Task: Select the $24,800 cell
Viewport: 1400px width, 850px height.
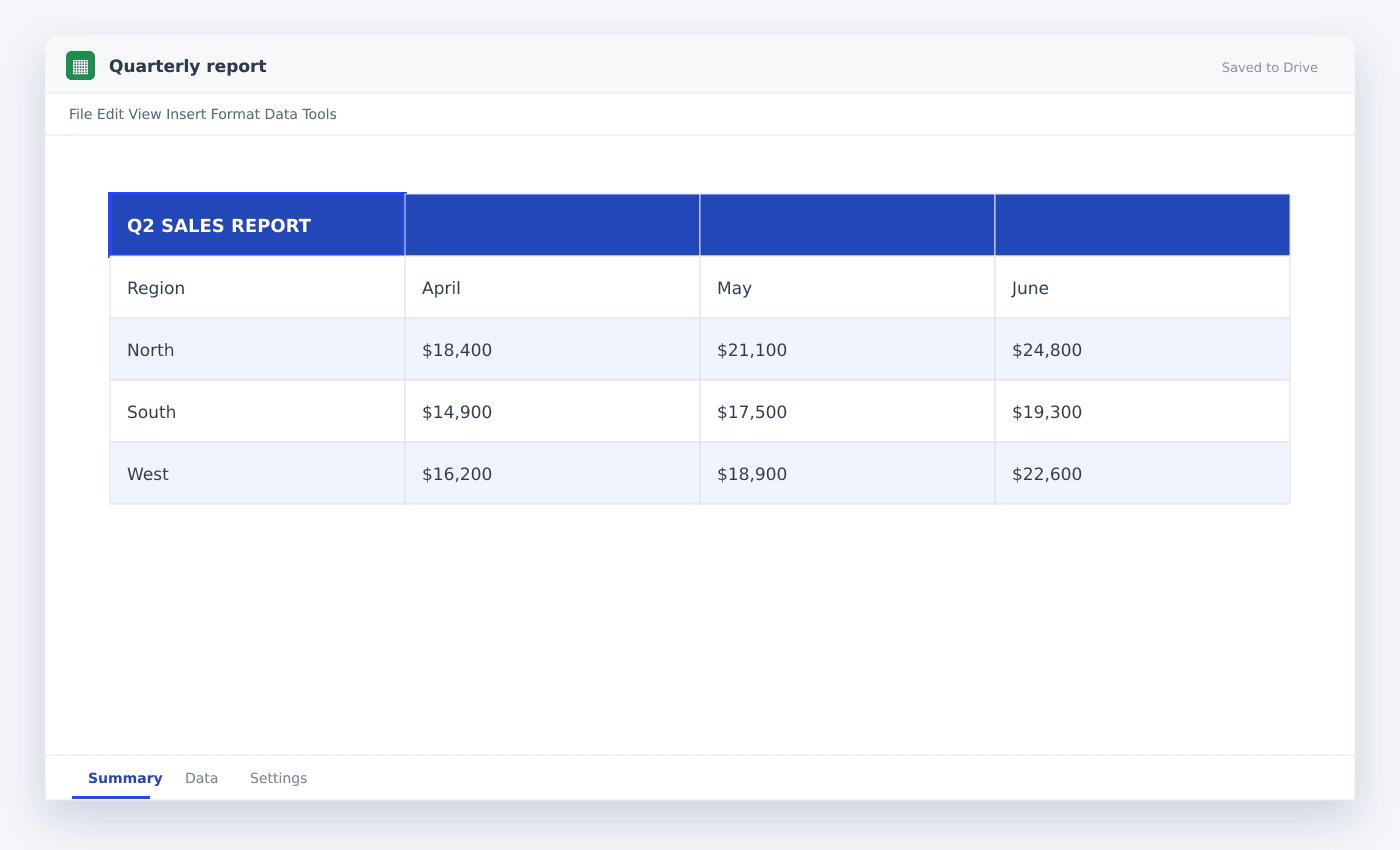Action: (1142, 350)
